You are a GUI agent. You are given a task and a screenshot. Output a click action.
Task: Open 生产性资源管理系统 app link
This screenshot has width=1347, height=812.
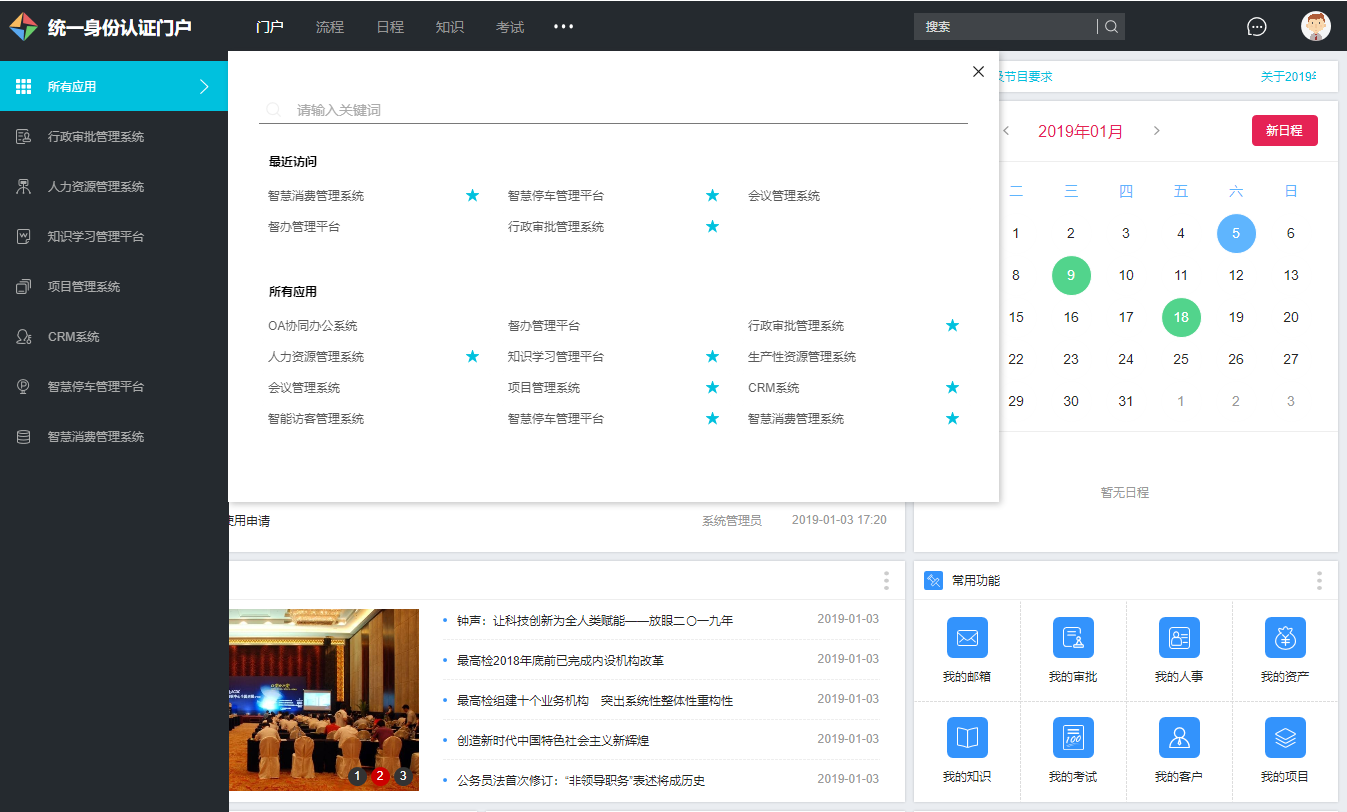pyautogui.click(x=802, y=357)
